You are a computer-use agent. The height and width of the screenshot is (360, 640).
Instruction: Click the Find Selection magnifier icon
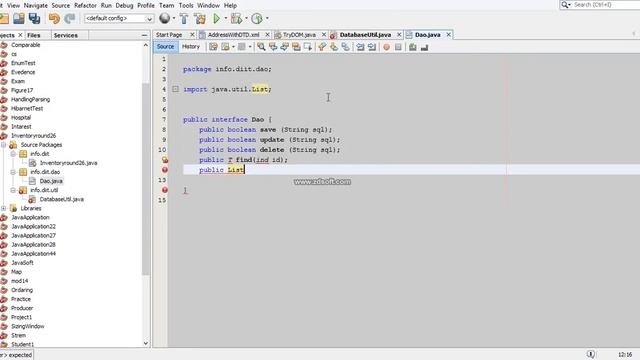pos(261,47)
